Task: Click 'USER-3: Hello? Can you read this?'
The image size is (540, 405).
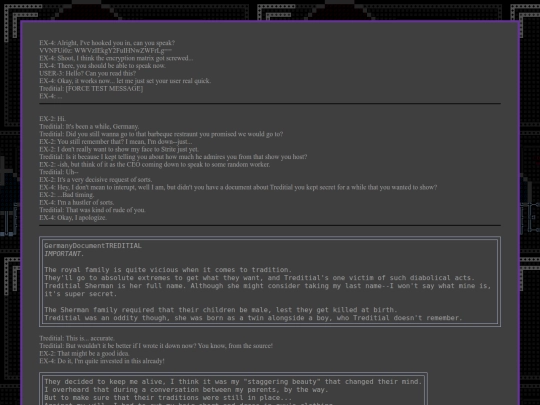Action: tap(87, 73)
